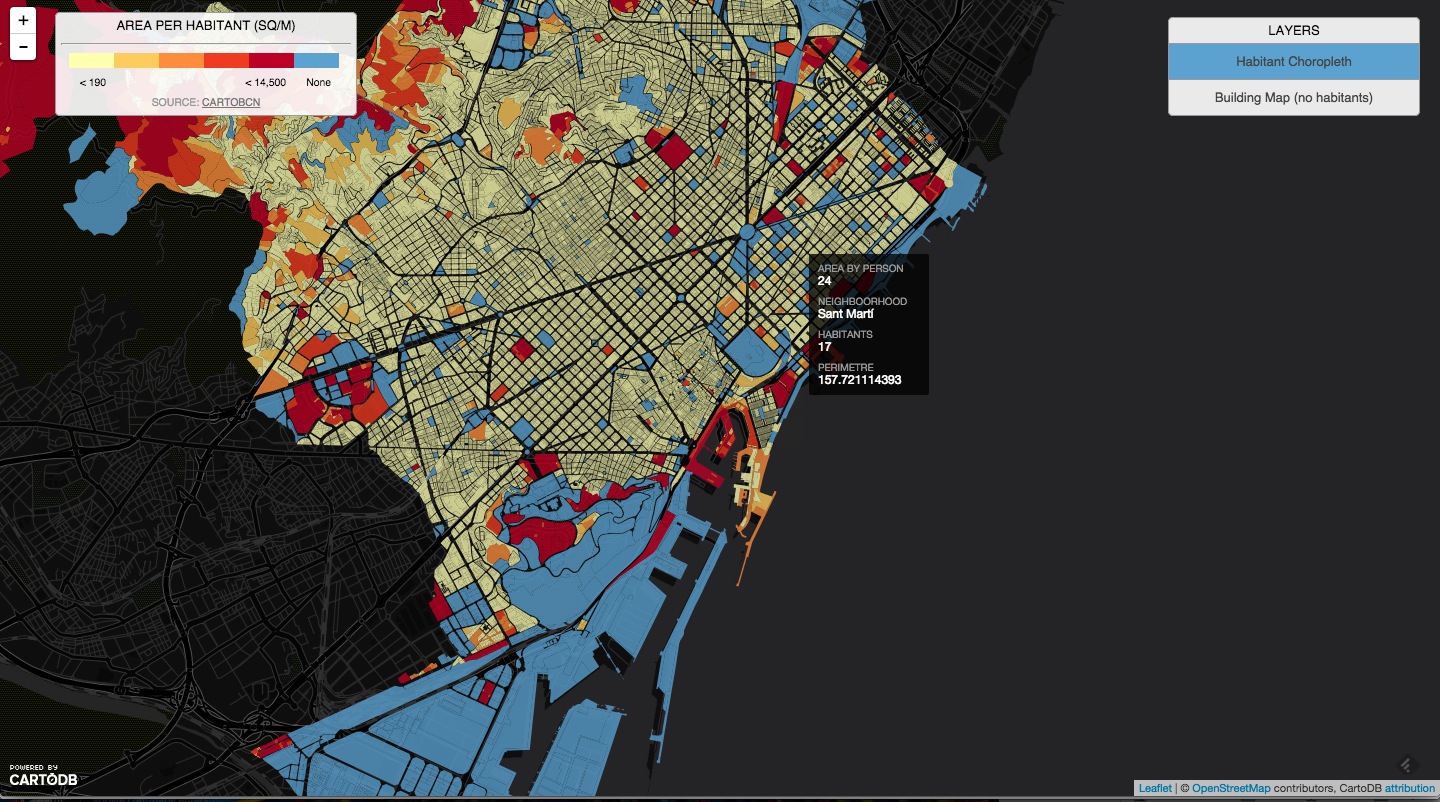Screen dimensions: 1440x802
Task: Switch to Building Map (no habitants) layer
Action: click(1293, 98)
